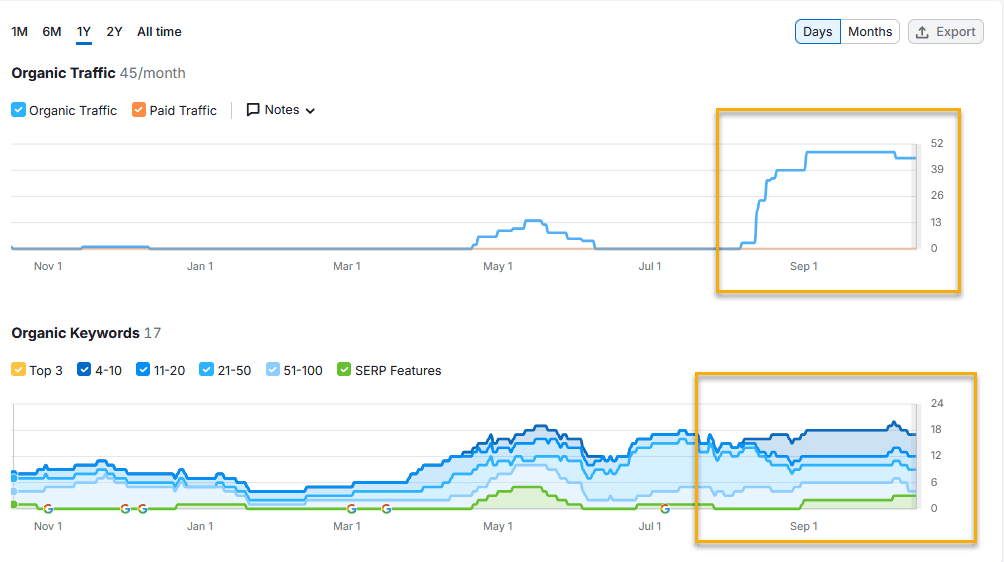Click the Google update marker near Nov 1
Image resolution: width=1004 pixels, height=562 pixels.
47,508
